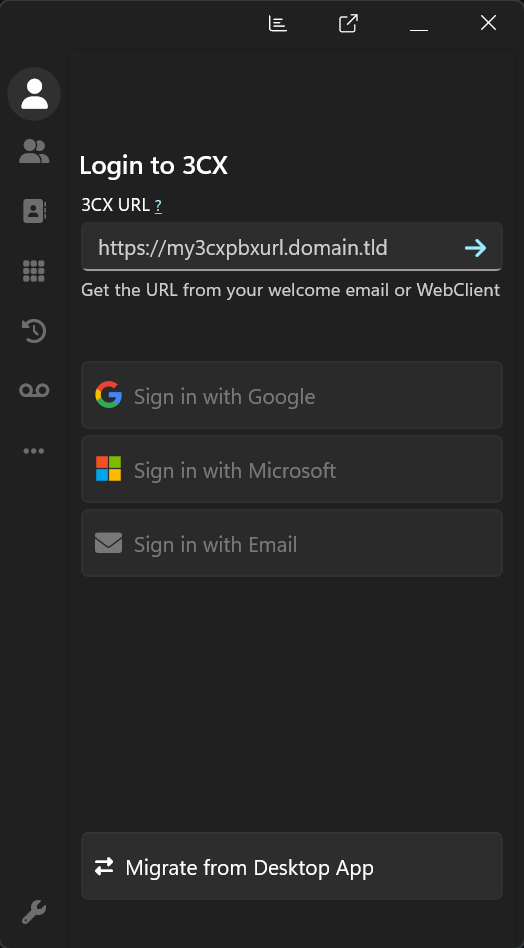Open the profile avatar icon in sidebar
The image size is (524, 948).
(34, 94)
